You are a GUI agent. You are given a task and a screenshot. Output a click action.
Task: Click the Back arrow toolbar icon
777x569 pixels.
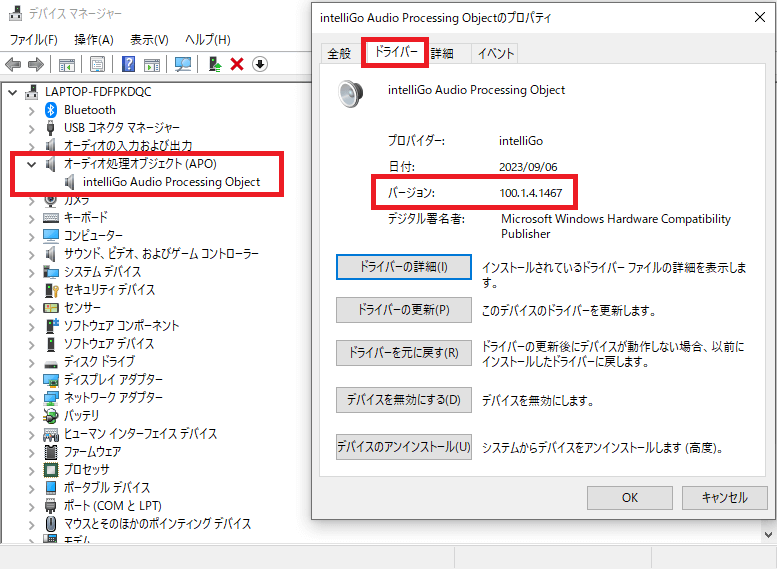pos(13,64)
